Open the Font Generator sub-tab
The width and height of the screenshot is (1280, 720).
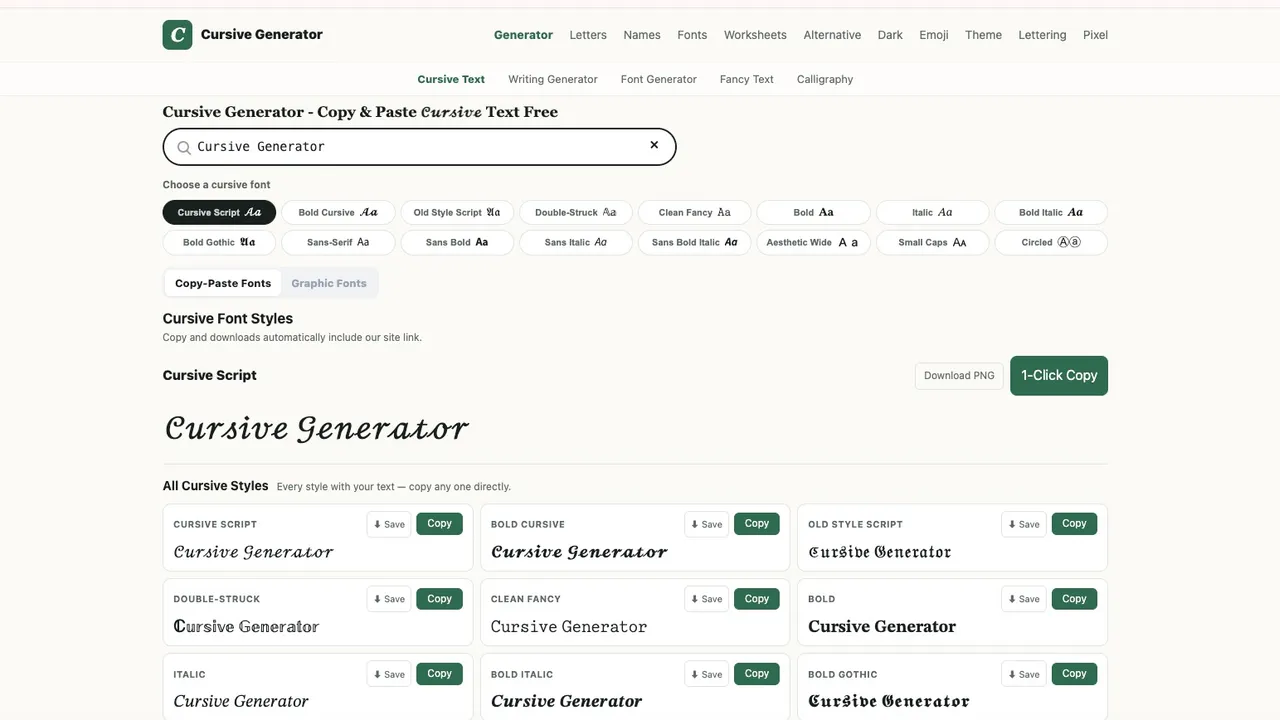coord(659,79)
